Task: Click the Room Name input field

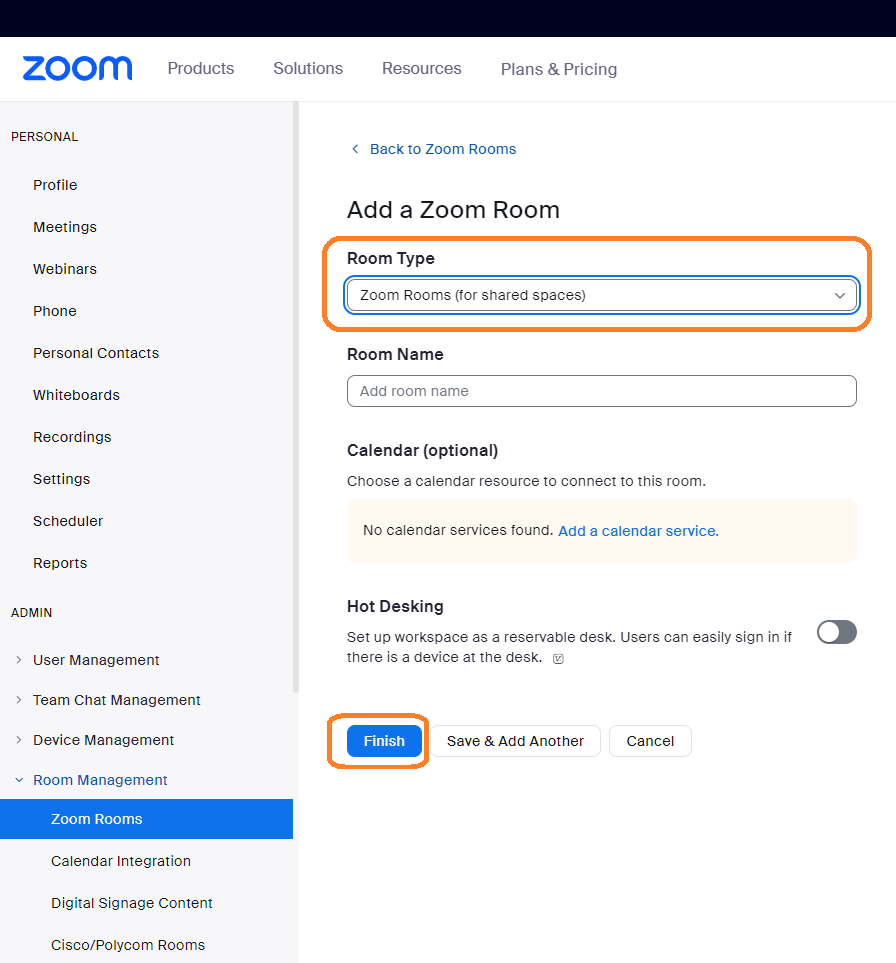Action: [601, 391]
